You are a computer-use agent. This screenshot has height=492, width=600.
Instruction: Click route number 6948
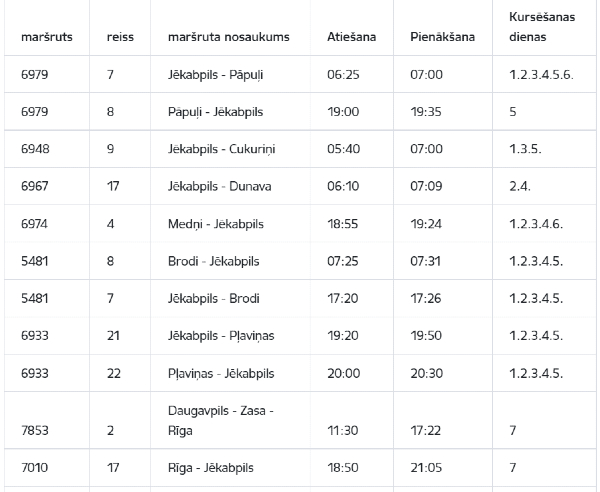[35, 149]
